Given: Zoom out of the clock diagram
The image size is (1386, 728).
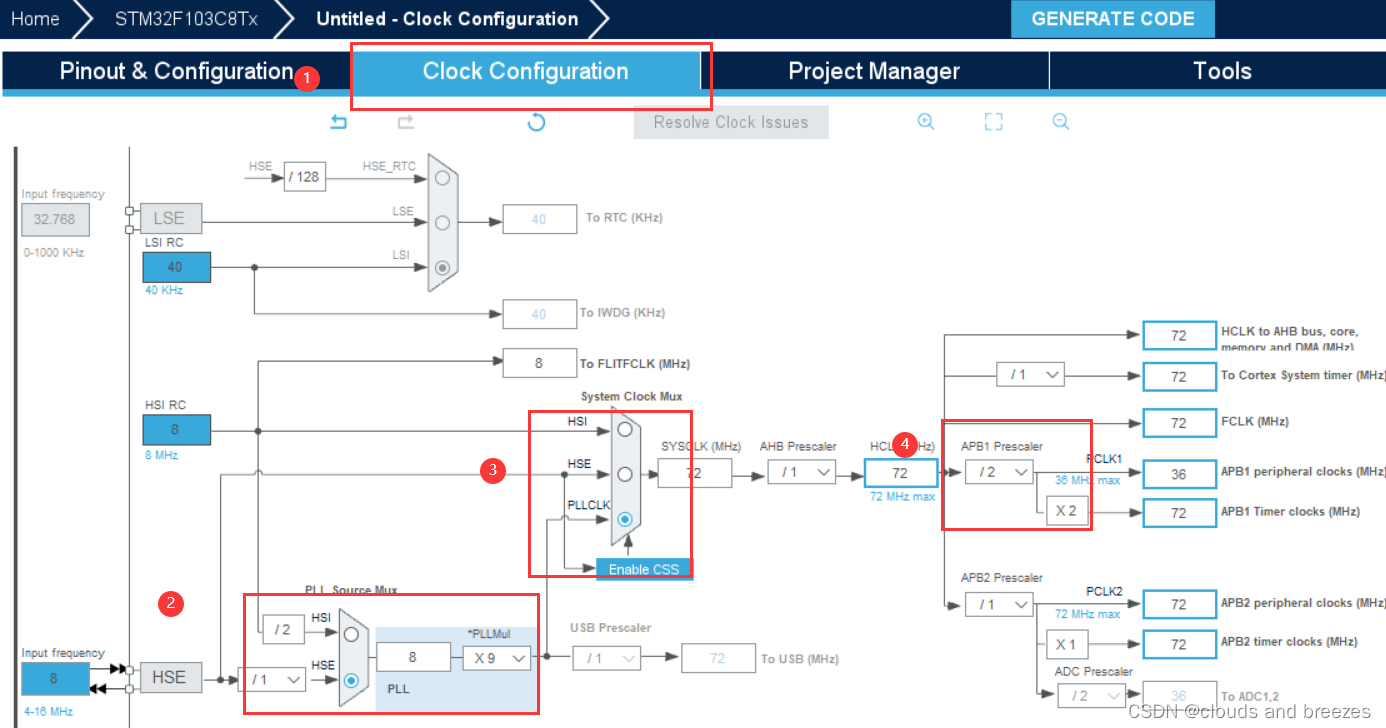Looking at the screenshot, I should (1061, 122).
